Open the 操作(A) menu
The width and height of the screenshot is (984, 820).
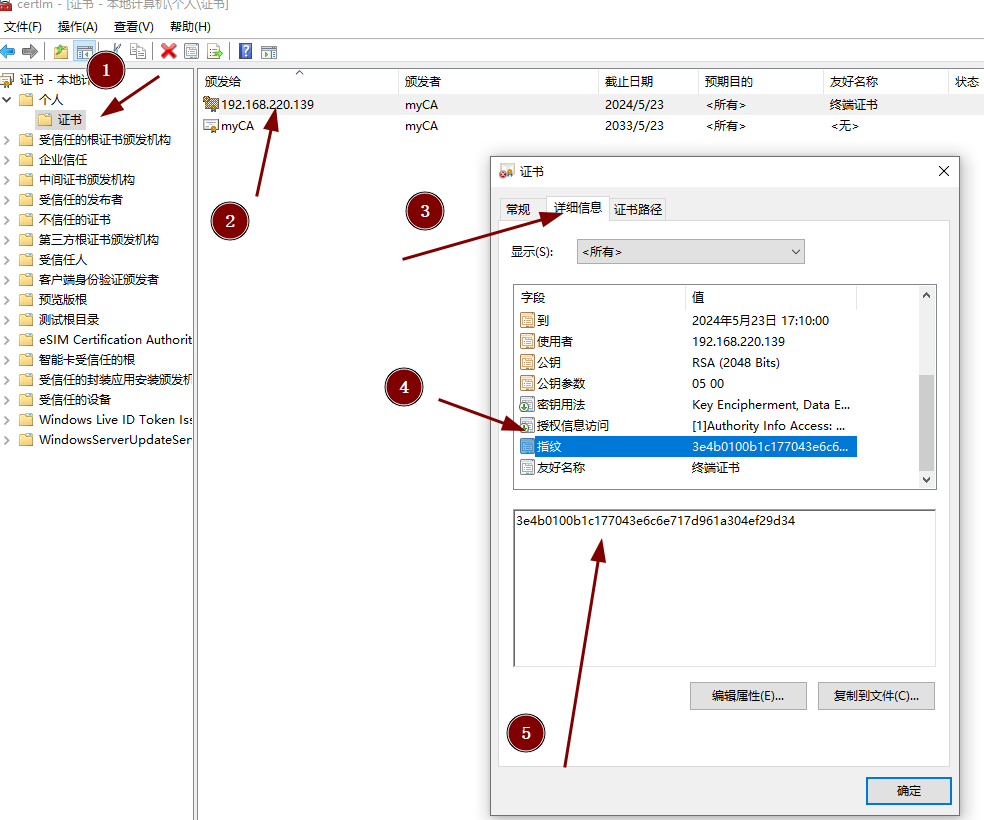[78, 26]
